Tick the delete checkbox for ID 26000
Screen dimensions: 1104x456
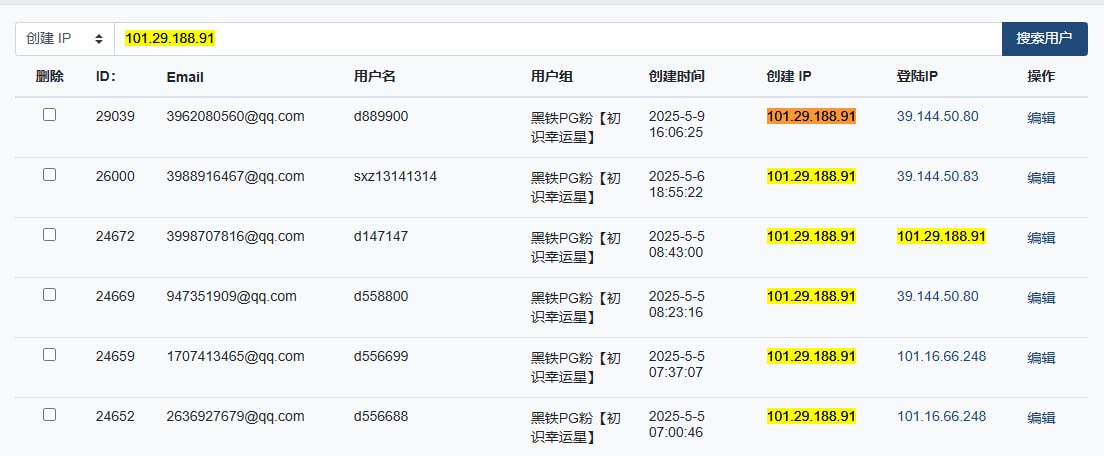(49, 175)
